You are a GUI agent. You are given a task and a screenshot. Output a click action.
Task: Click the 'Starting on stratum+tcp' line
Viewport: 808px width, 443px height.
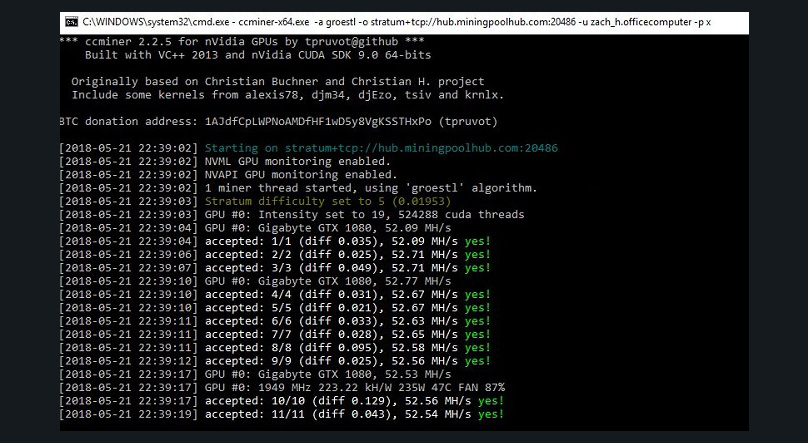309,148
